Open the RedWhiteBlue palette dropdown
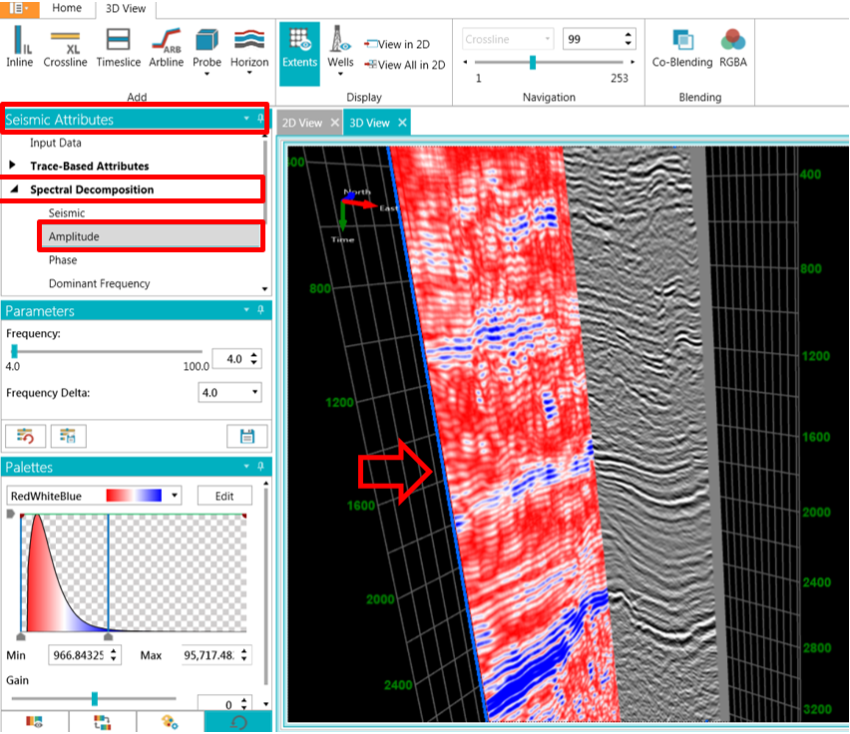 [x=173, y=495]
